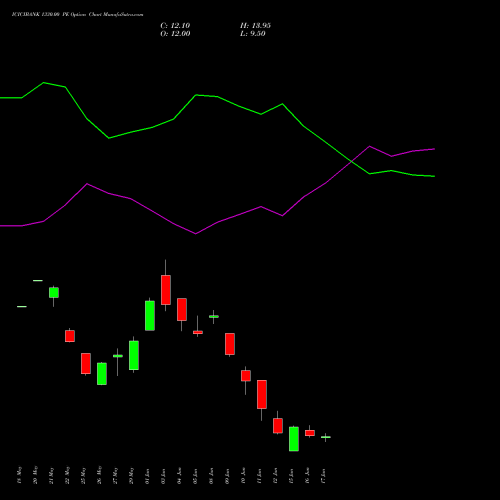The height and width of the screenshot is (500, 500).
Task: Click the purple indicator line's right peak
Action: click(369, 146)
